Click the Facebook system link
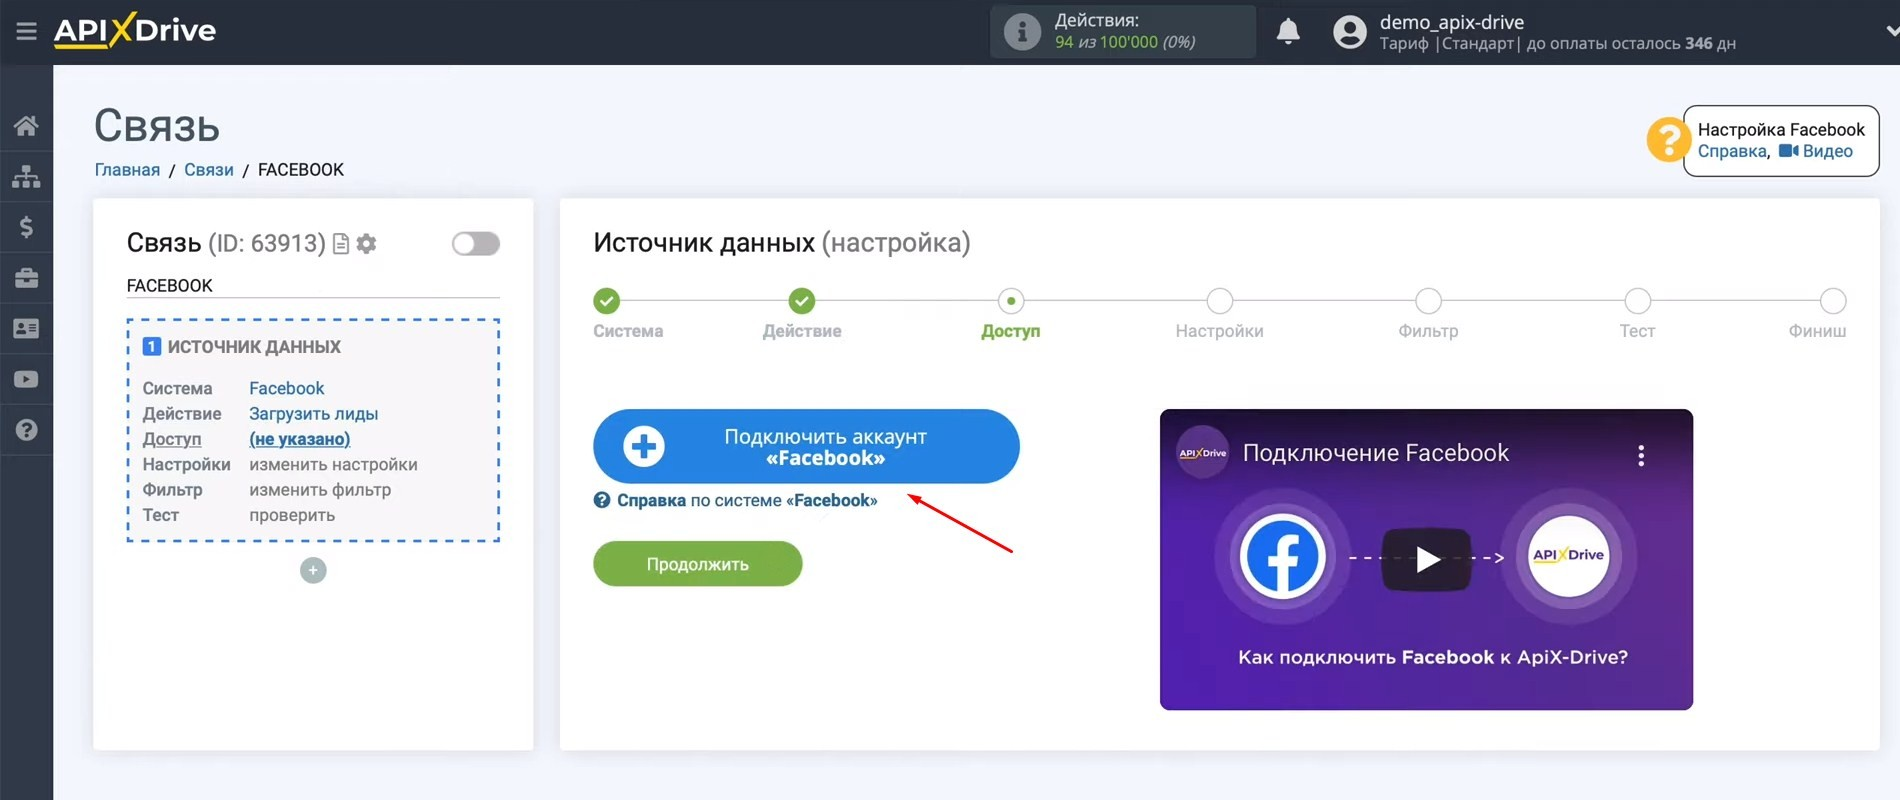The width and height of the screenshot is (1900, 800). tap(287, 388)
